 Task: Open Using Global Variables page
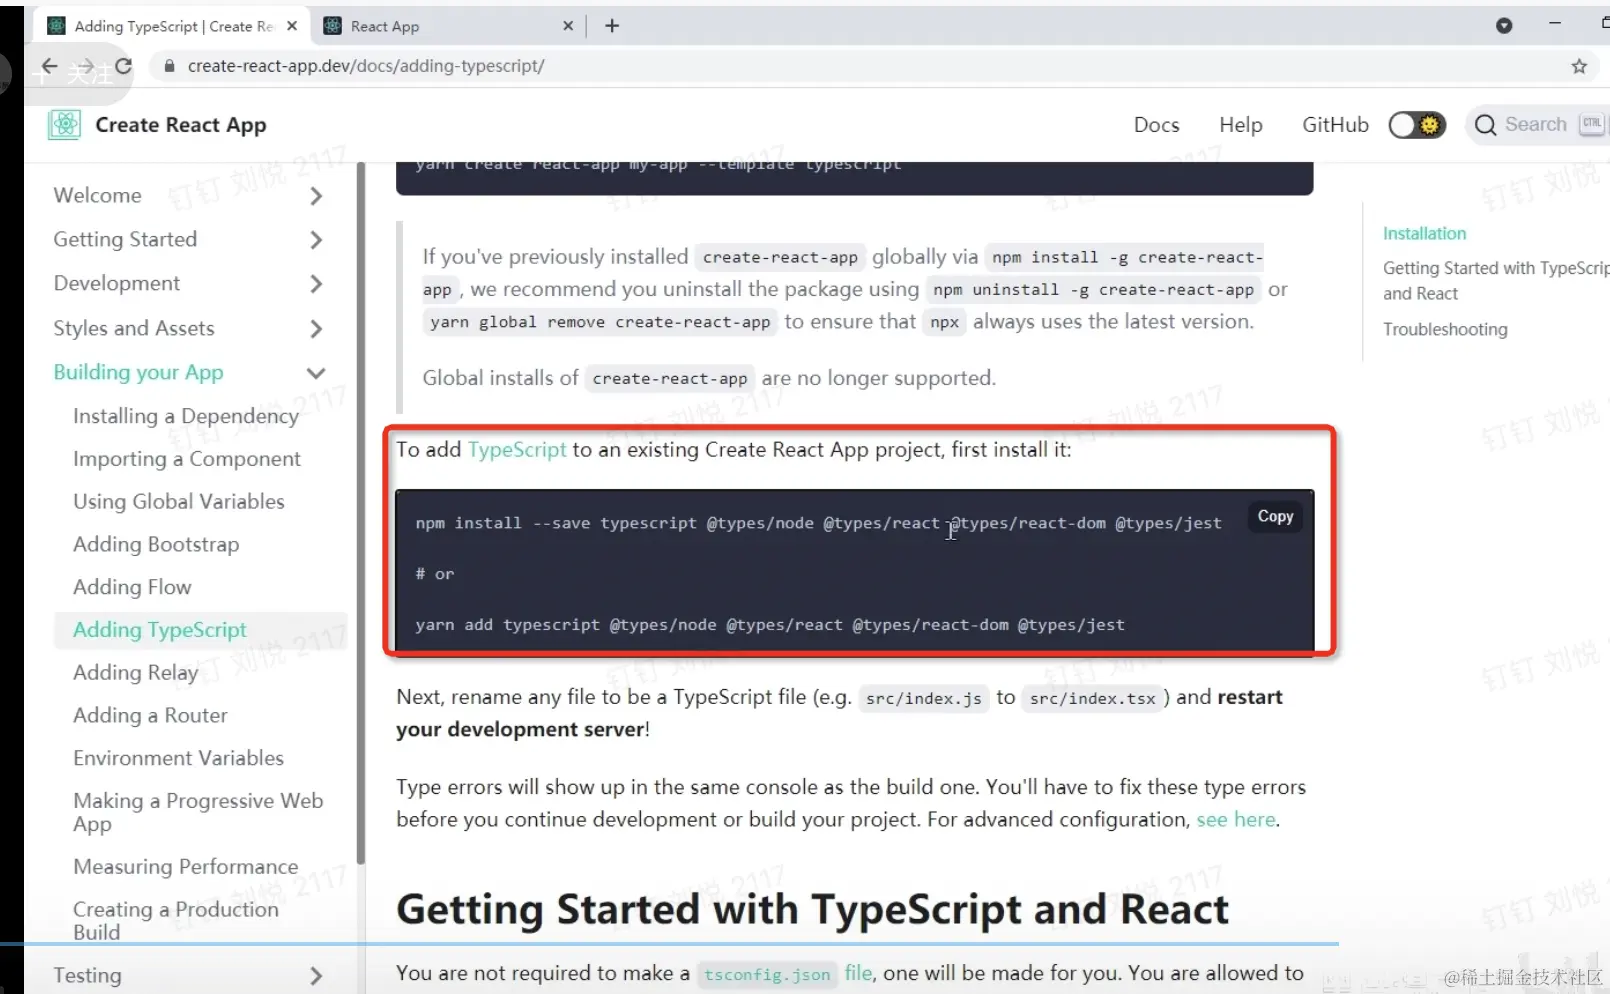[179, 502]
